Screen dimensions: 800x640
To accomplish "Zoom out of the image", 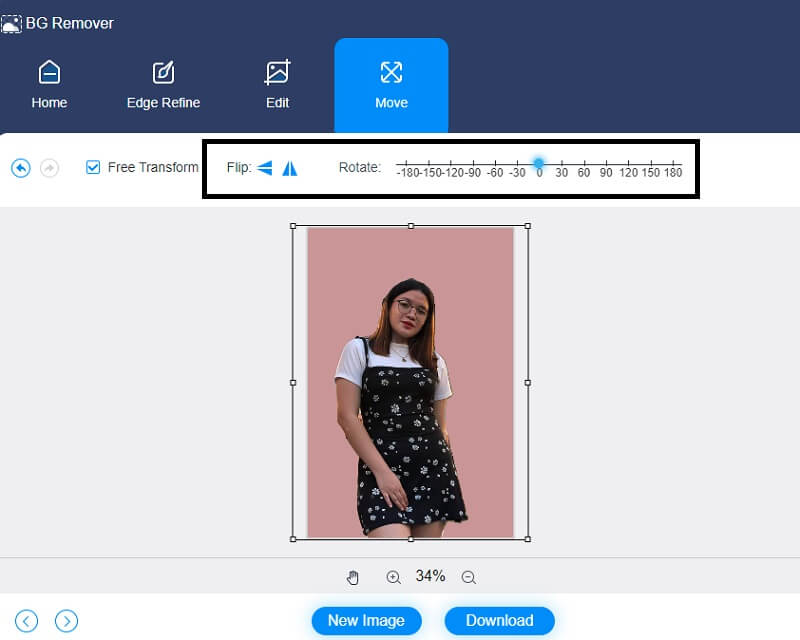I will [469, 576].
